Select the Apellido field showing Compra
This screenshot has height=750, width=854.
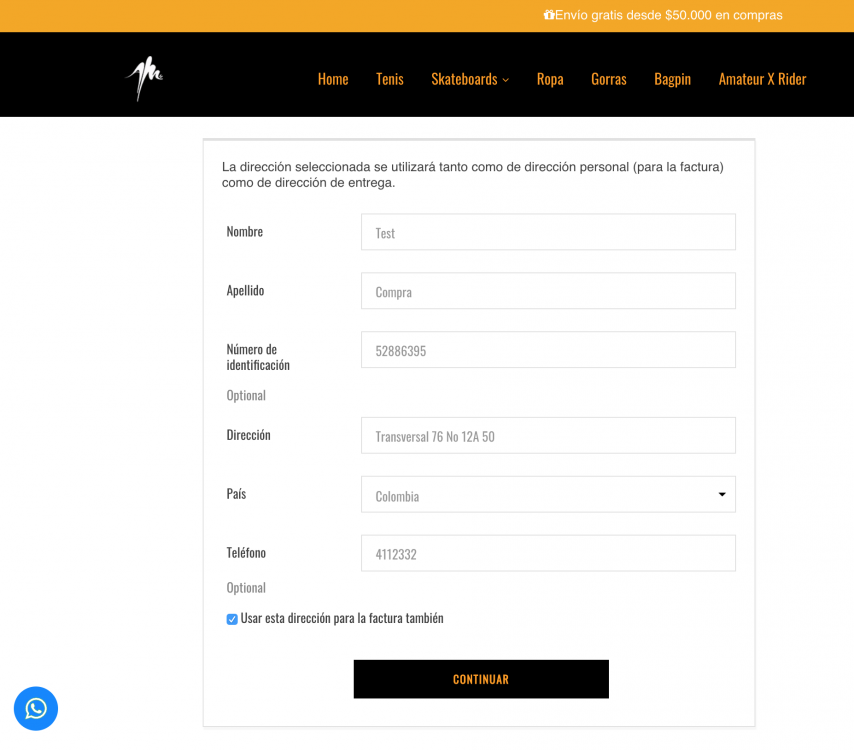548,290
